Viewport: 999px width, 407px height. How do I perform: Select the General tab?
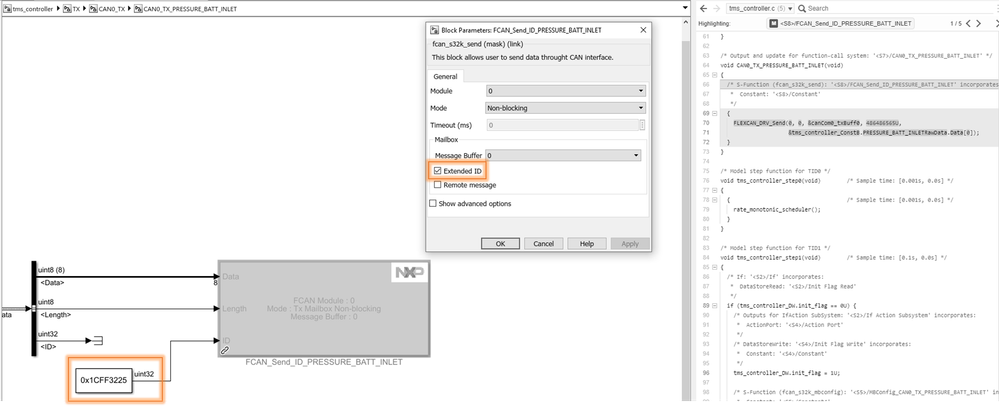(445, 76)
